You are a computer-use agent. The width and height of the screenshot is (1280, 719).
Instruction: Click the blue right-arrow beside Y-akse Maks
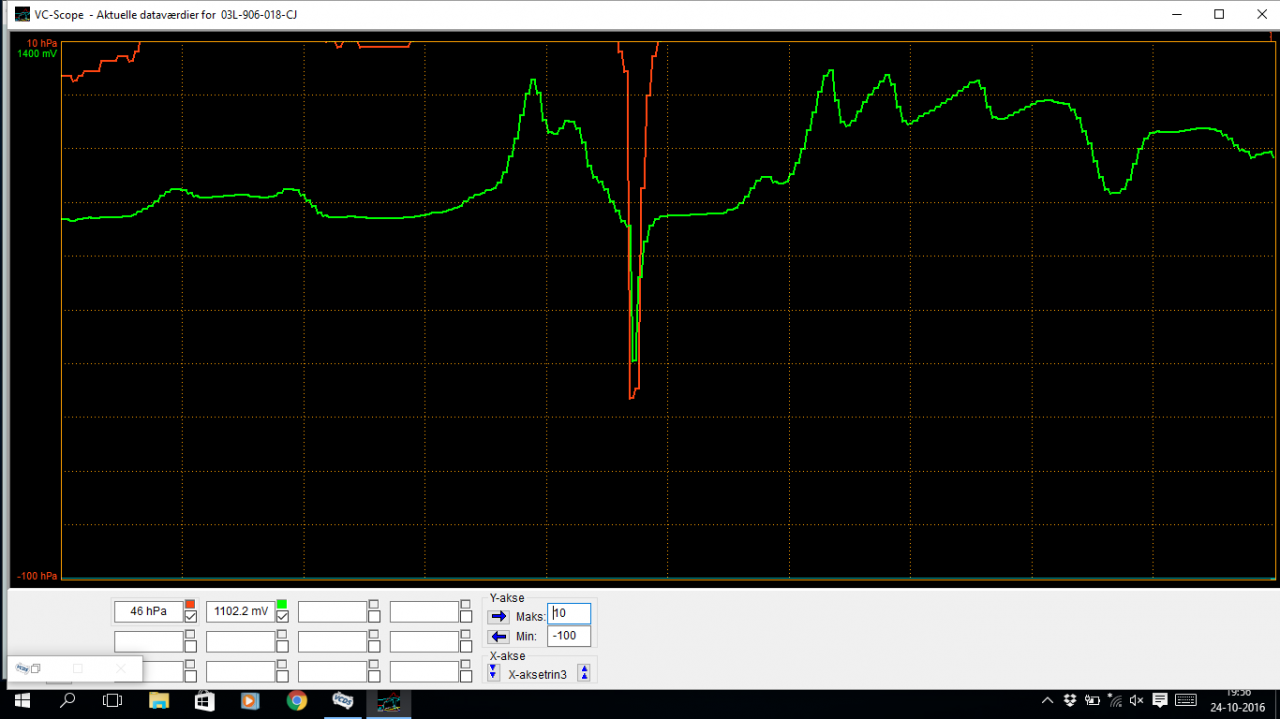(498, 616)
